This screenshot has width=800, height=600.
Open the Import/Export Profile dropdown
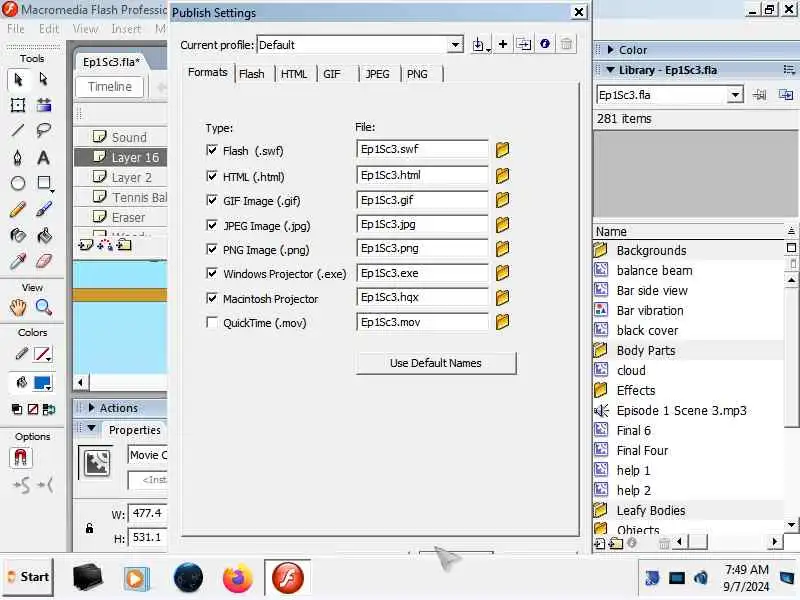480,45
